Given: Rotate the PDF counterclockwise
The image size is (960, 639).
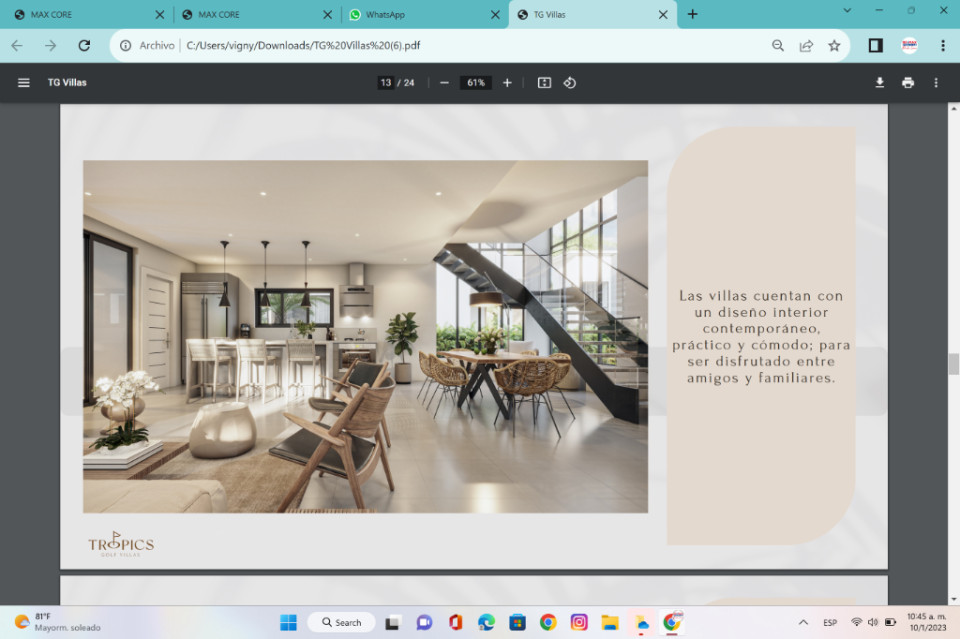Looking at the screenshot, I should tap(569, 83).
